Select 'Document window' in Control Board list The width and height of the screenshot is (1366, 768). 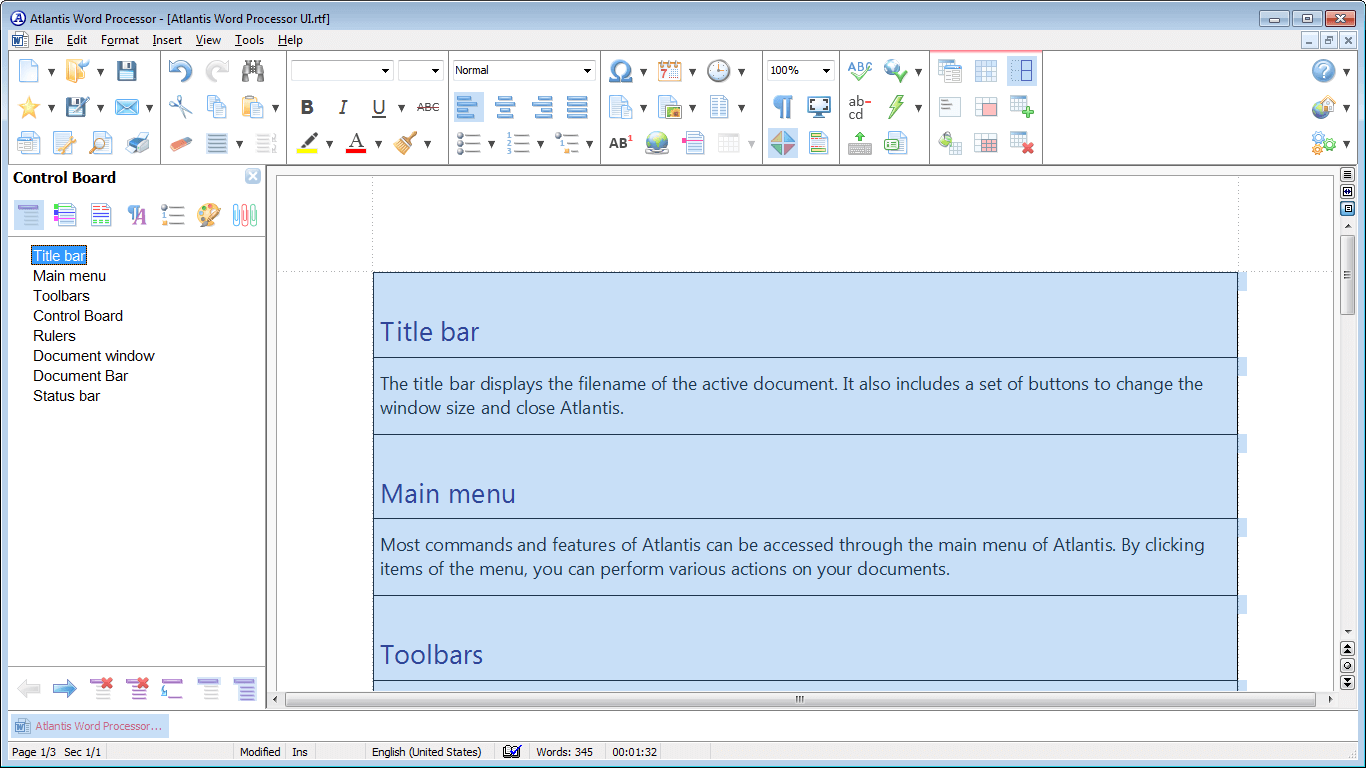click(94, 356)
